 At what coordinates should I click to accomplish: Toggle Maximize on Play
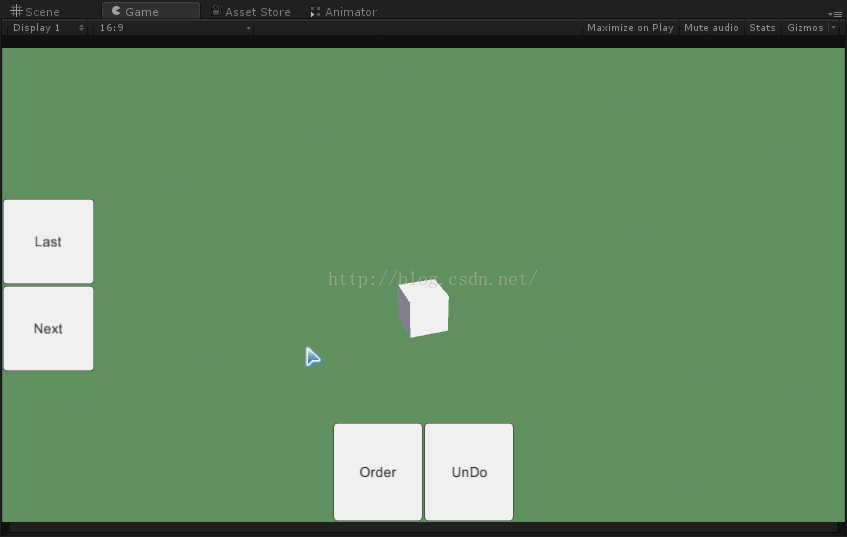[630, 28]
